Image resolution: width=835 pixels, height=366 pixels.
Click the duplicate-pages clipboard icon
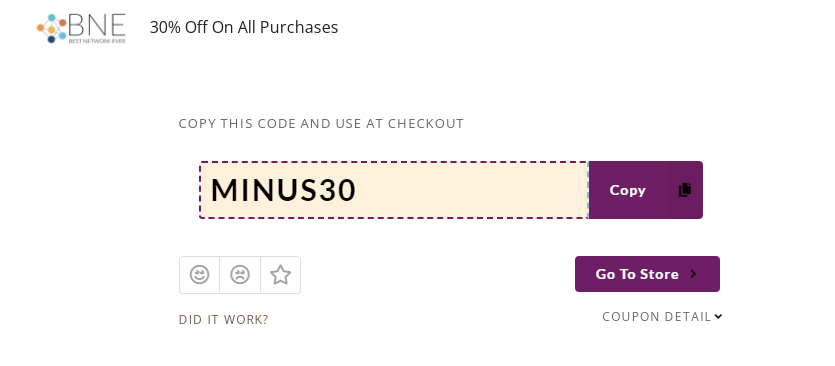[x=685, y=190]
